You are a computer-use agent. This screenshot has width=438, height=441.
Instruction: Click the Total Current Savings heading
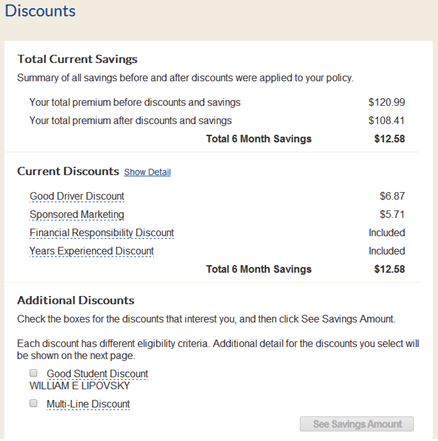77,59
